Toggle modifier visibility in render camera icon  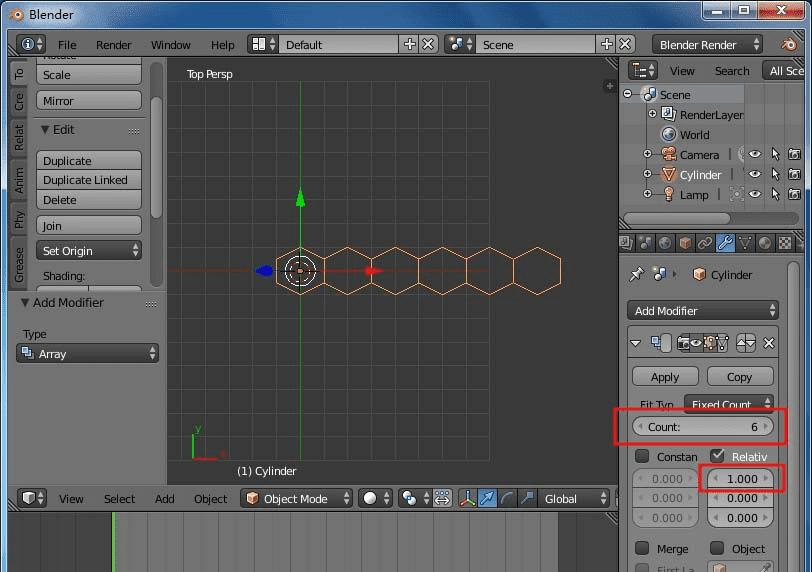[x=685, y=343]
